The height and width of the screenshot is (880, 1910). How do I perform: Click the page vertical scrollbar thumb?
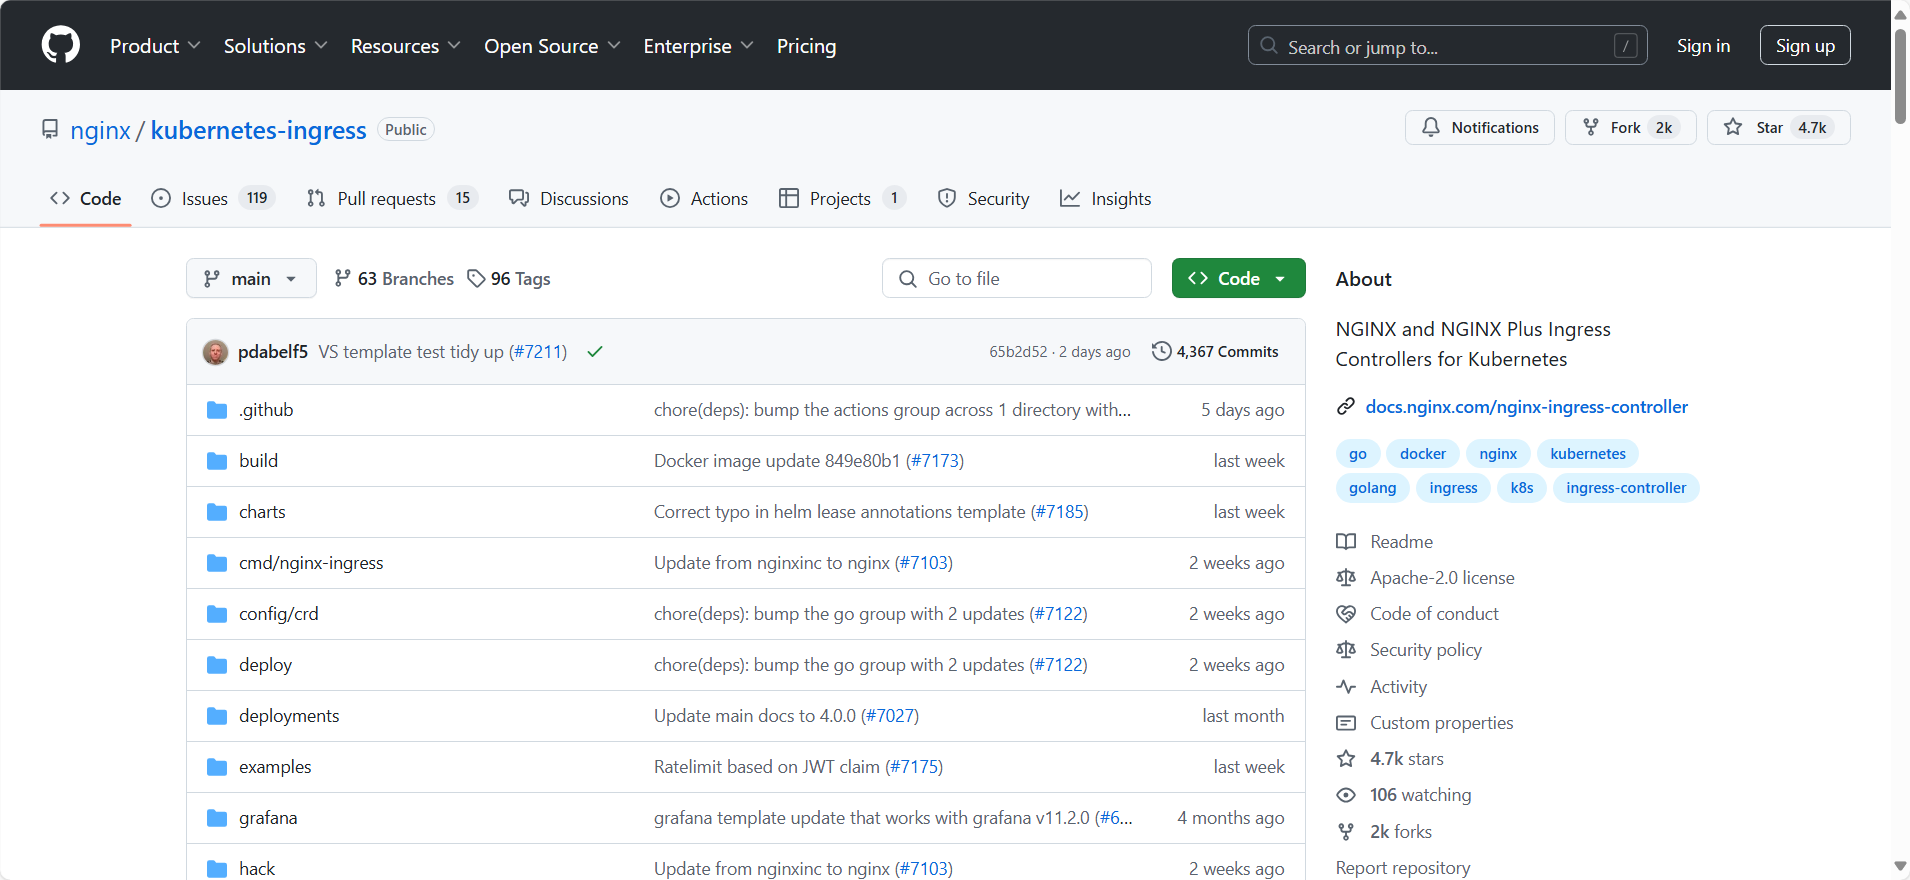[x=1900, y=77]
